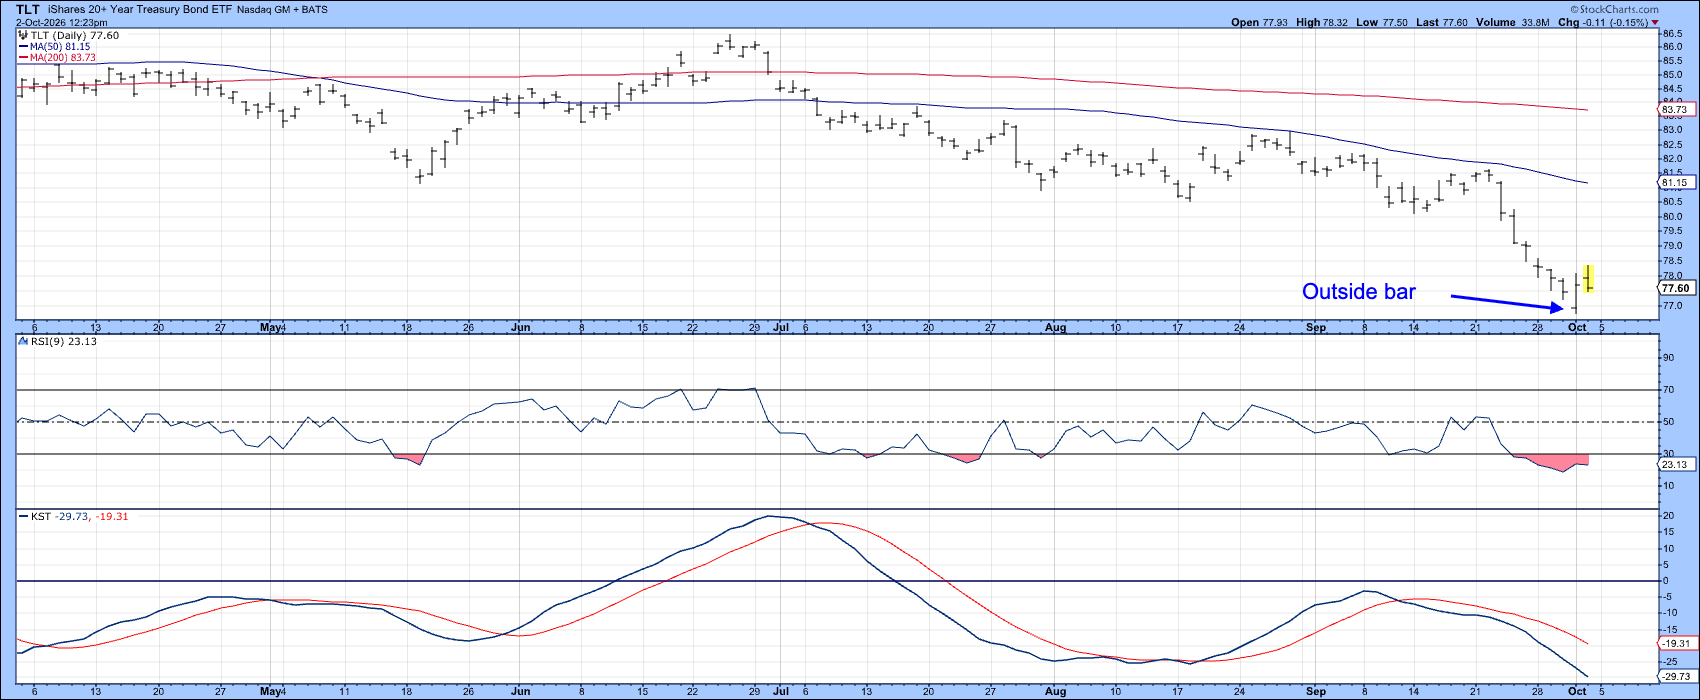The height and width of the screenshot is (700, 1700).
Task: Click the 90 level on the RSI axis
Action: tap(1668, 358)
